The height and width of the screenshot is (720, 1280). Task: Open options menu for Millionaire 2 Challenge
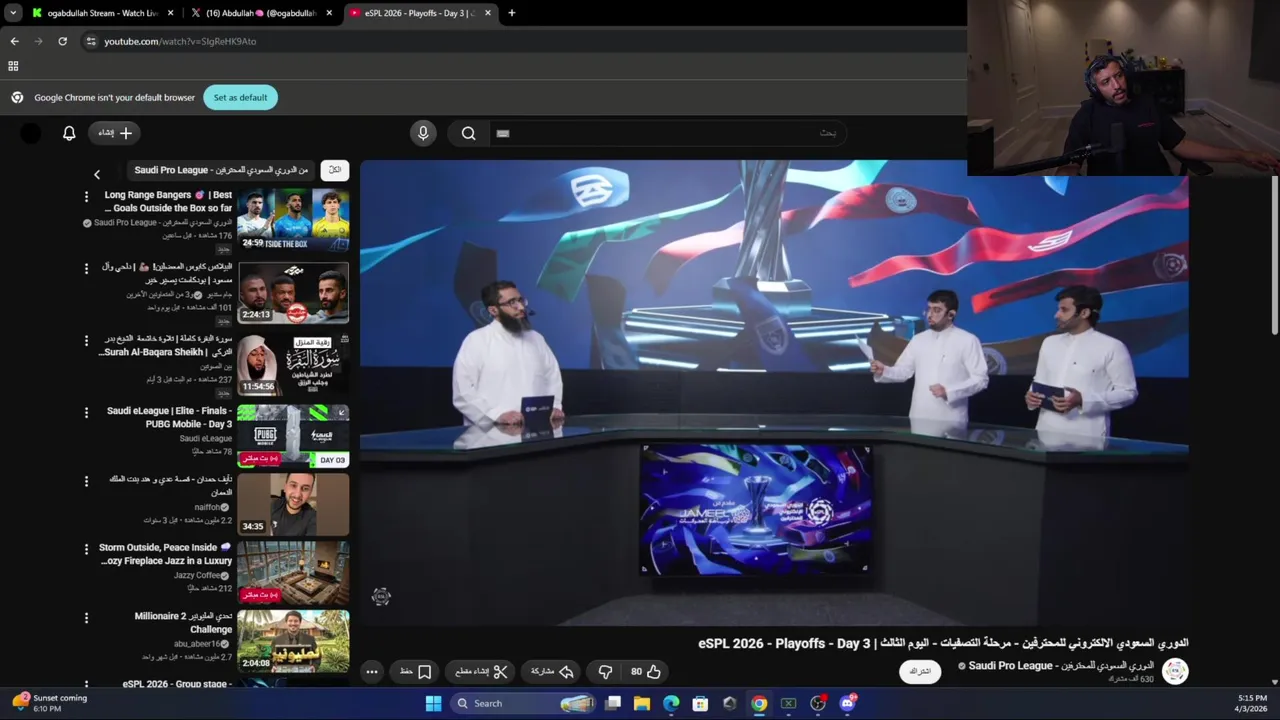point(86,618)
